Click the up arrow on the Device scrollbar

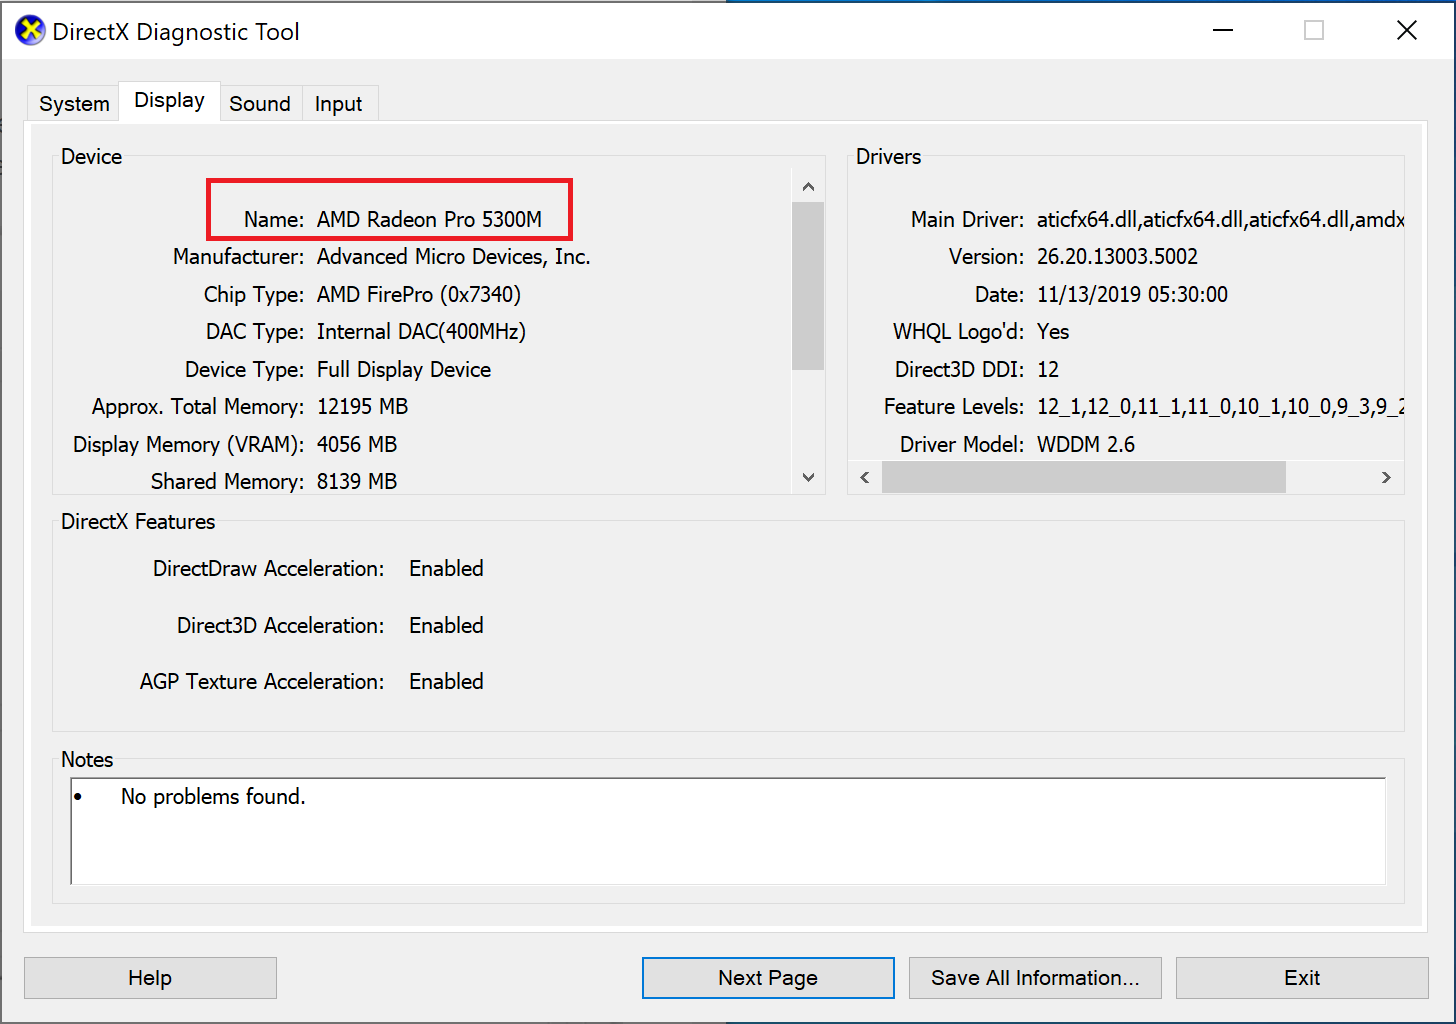tap(808, 185)
